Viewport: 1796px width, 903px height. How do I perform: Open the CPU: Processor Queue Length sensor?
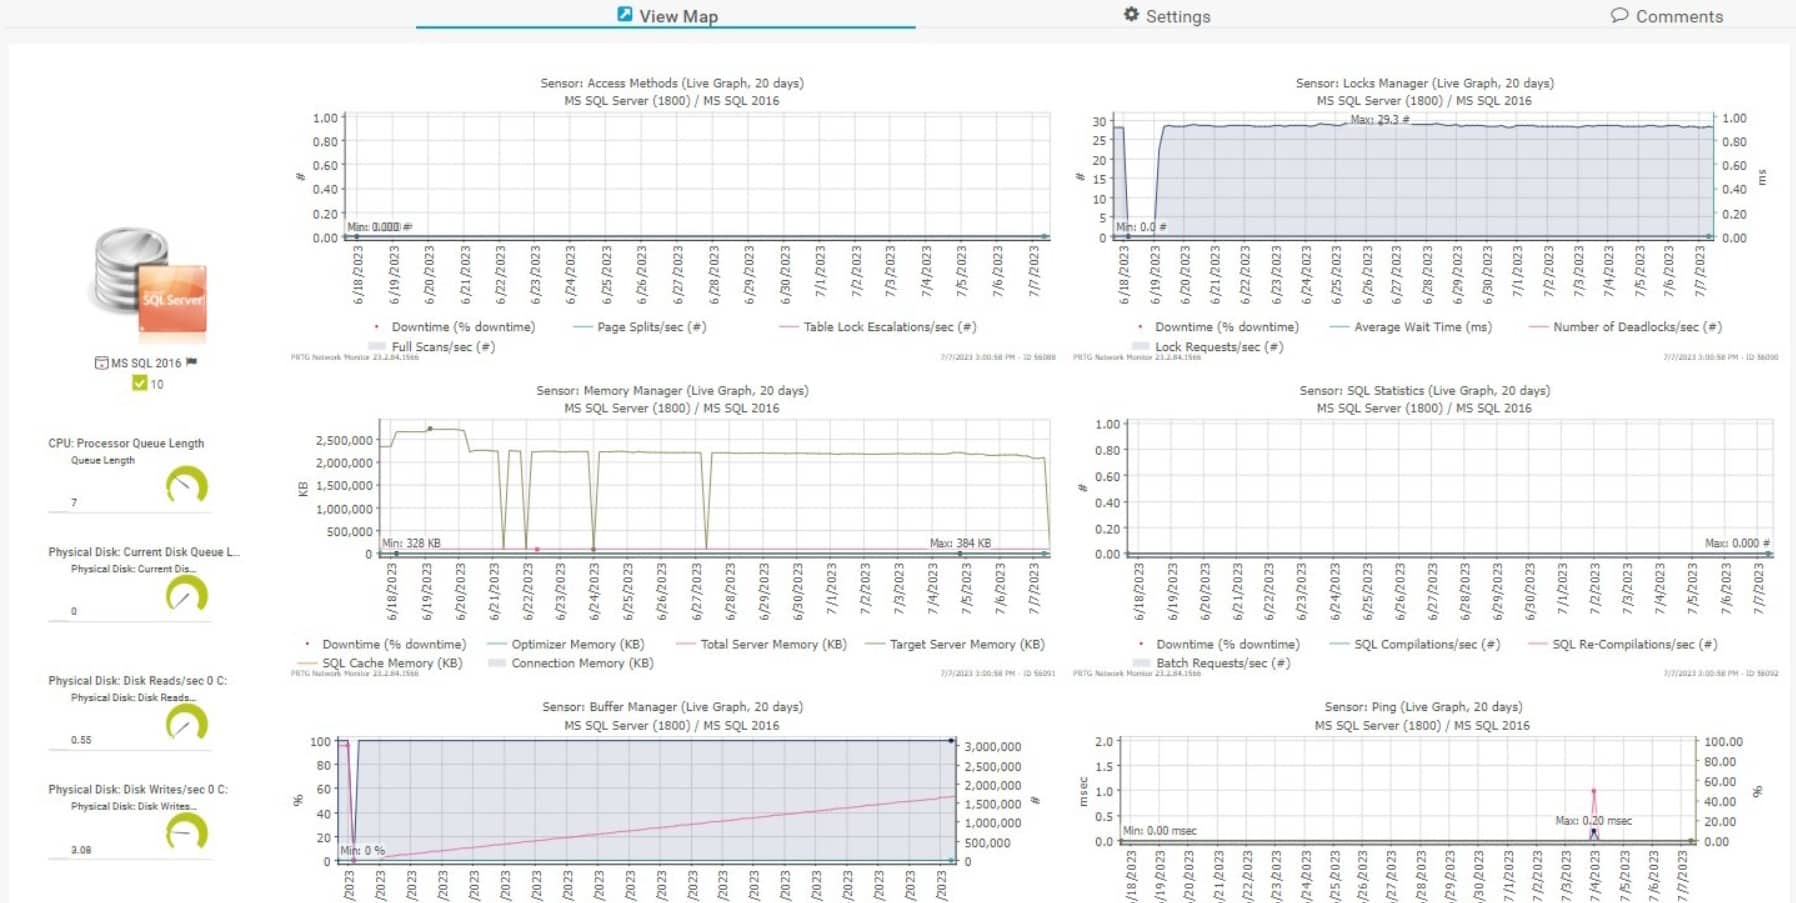pos(126,443)
